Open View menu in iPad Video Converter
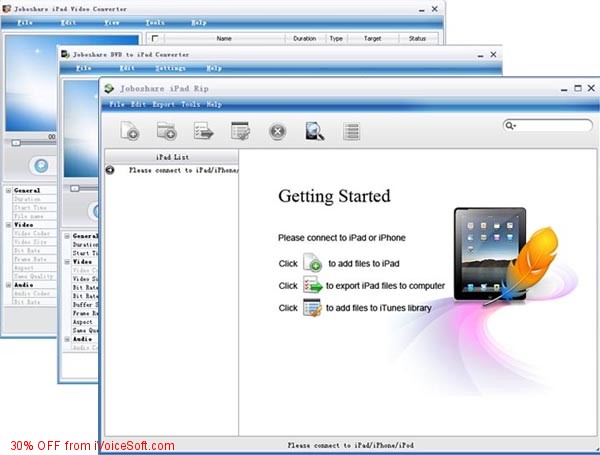Image resolution: width=600 pixels, height=455 pixels. coord(112,23)
